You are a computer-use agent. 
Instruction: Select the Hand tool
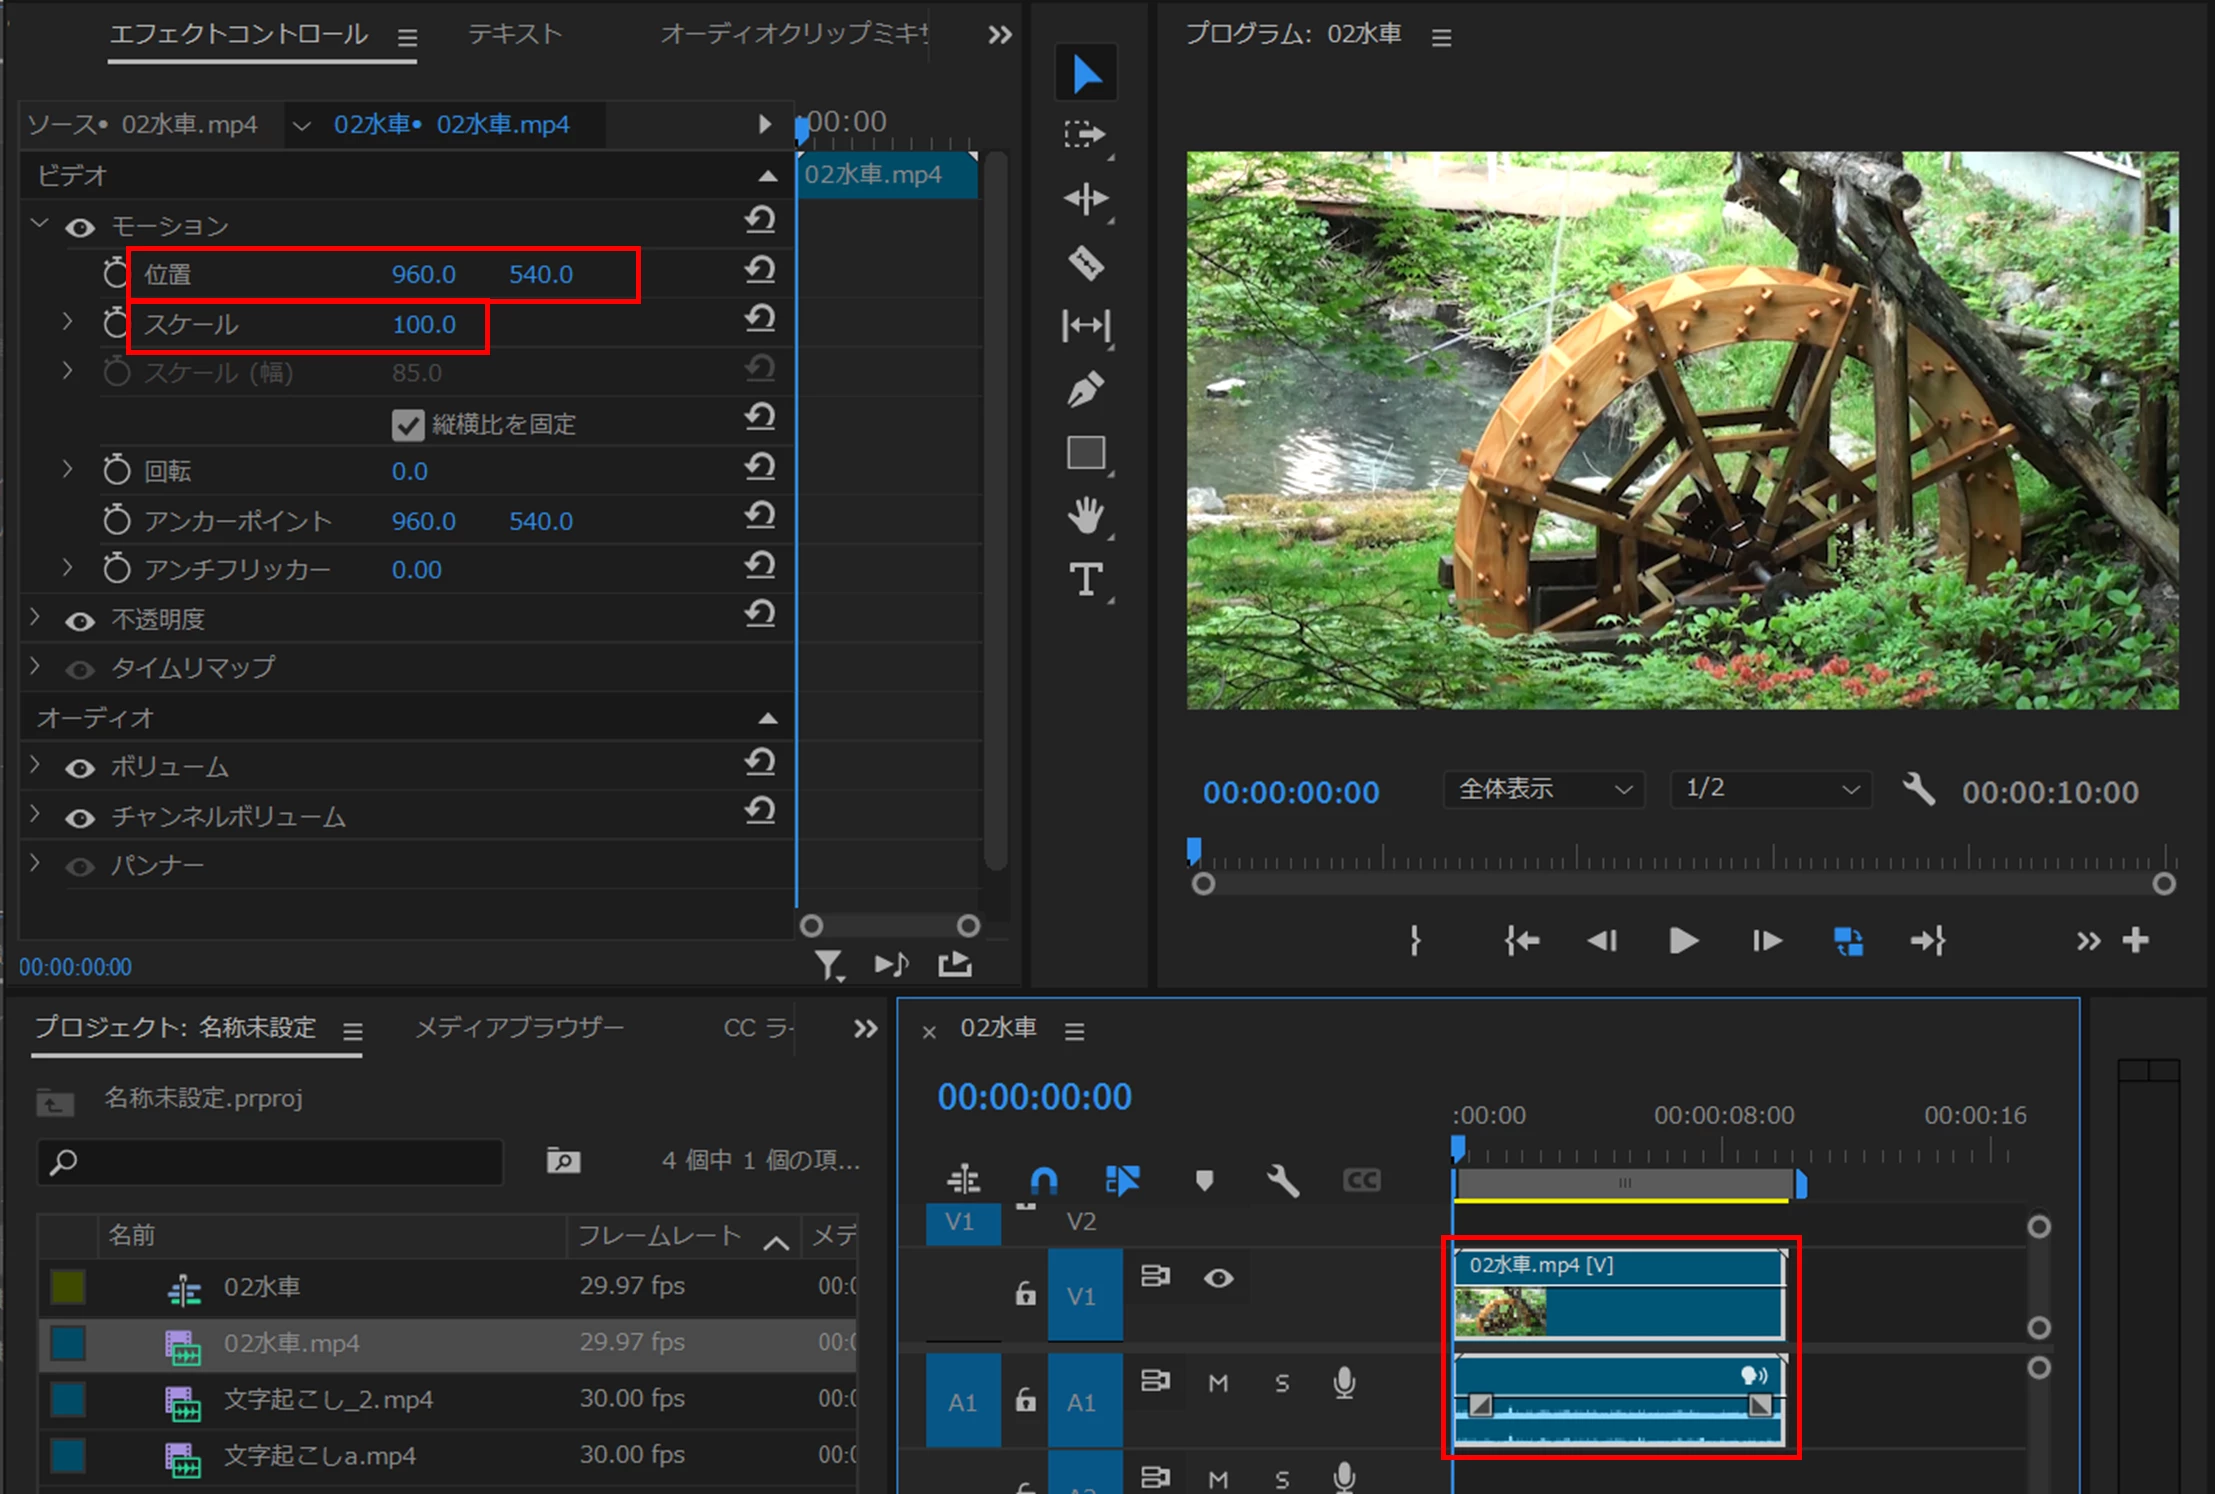coord(1085,516)
